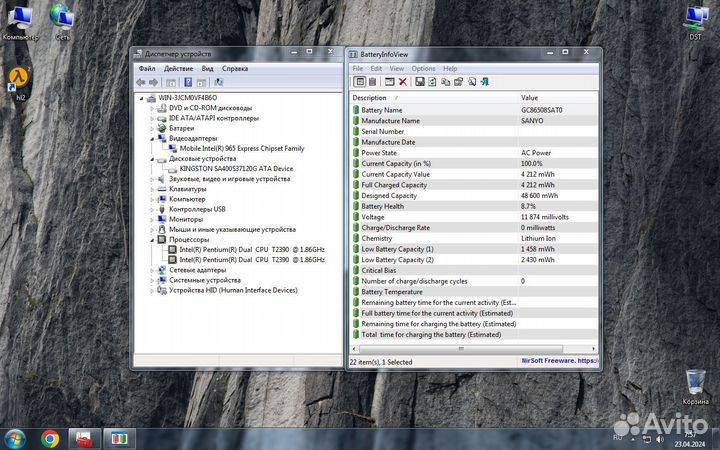This screenshot has width=720, height=450.
Task: Expand the Сетевые адаптеры node
Action: point(152,270)
